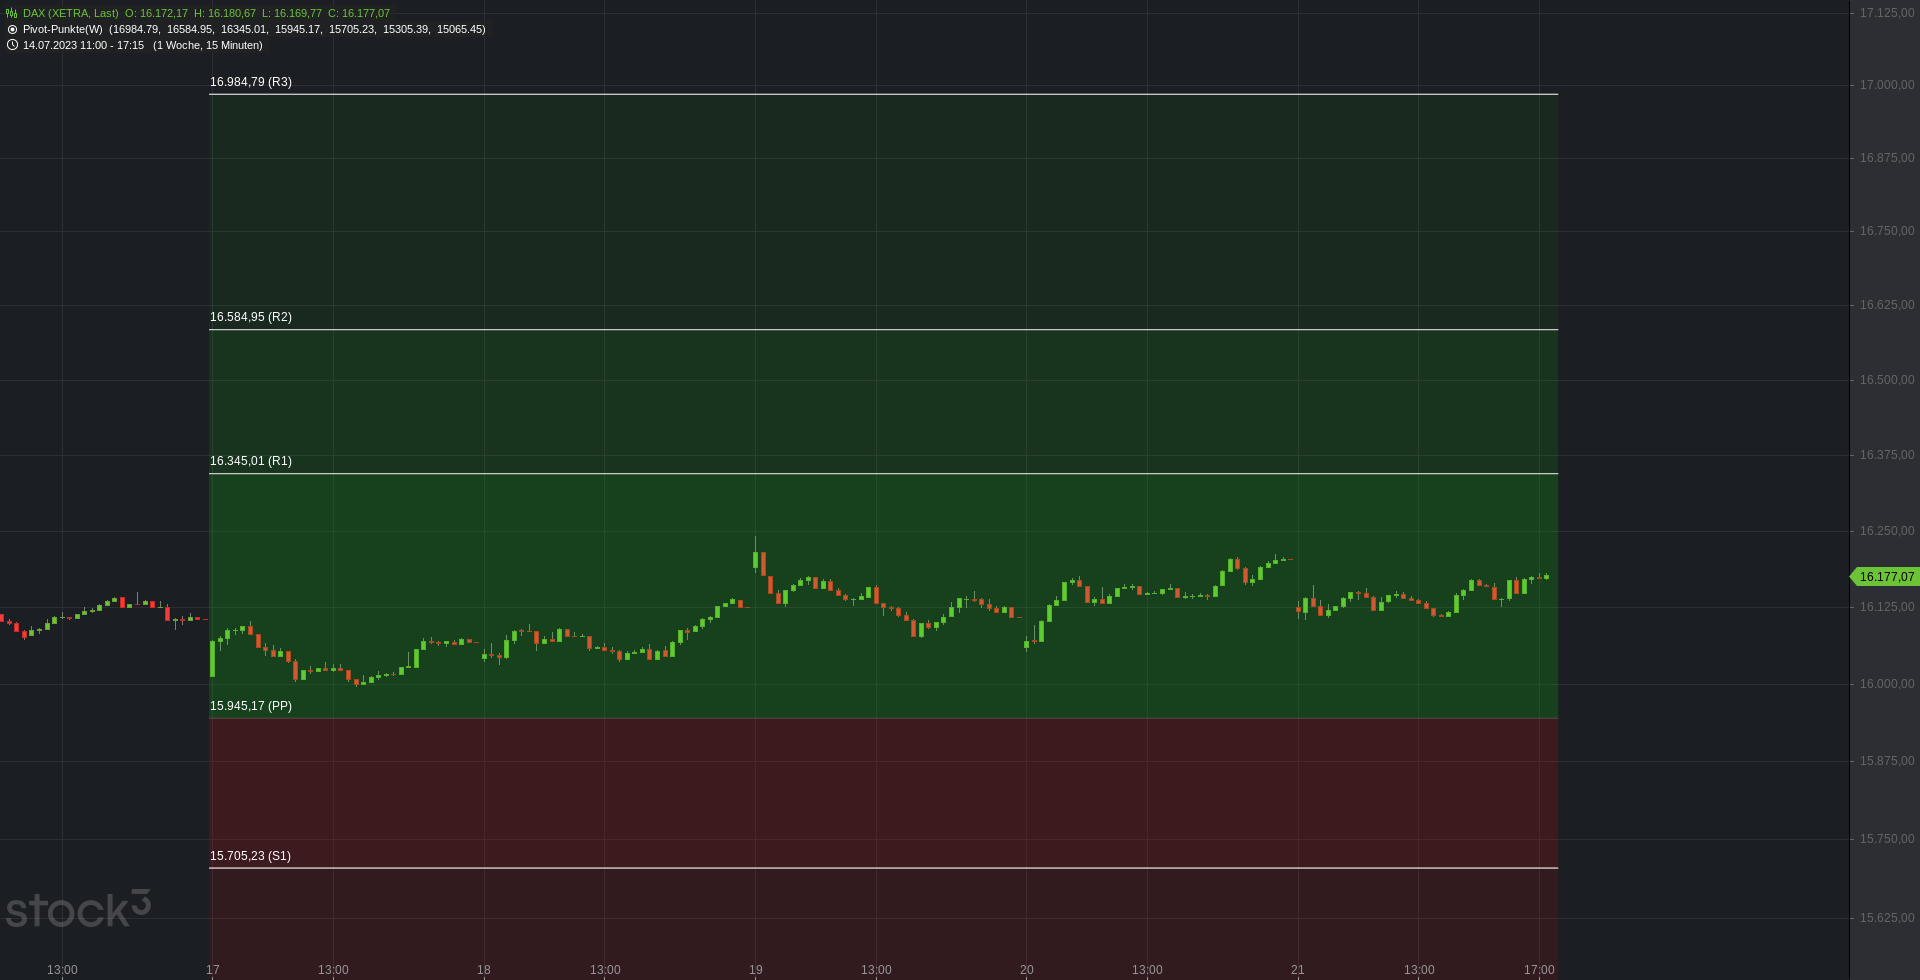Click the L: 16.169,77 low value
Image resolution: width=1920 pixels, height=980 pixels.
(292, 14)
